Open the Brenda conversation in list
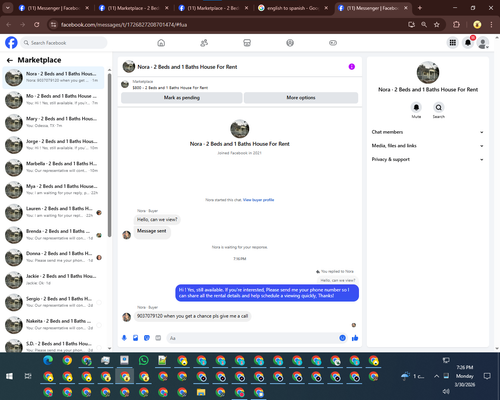The width and height of the screenshot is (500, 400). pyautogui.click(x=53, y=235)
